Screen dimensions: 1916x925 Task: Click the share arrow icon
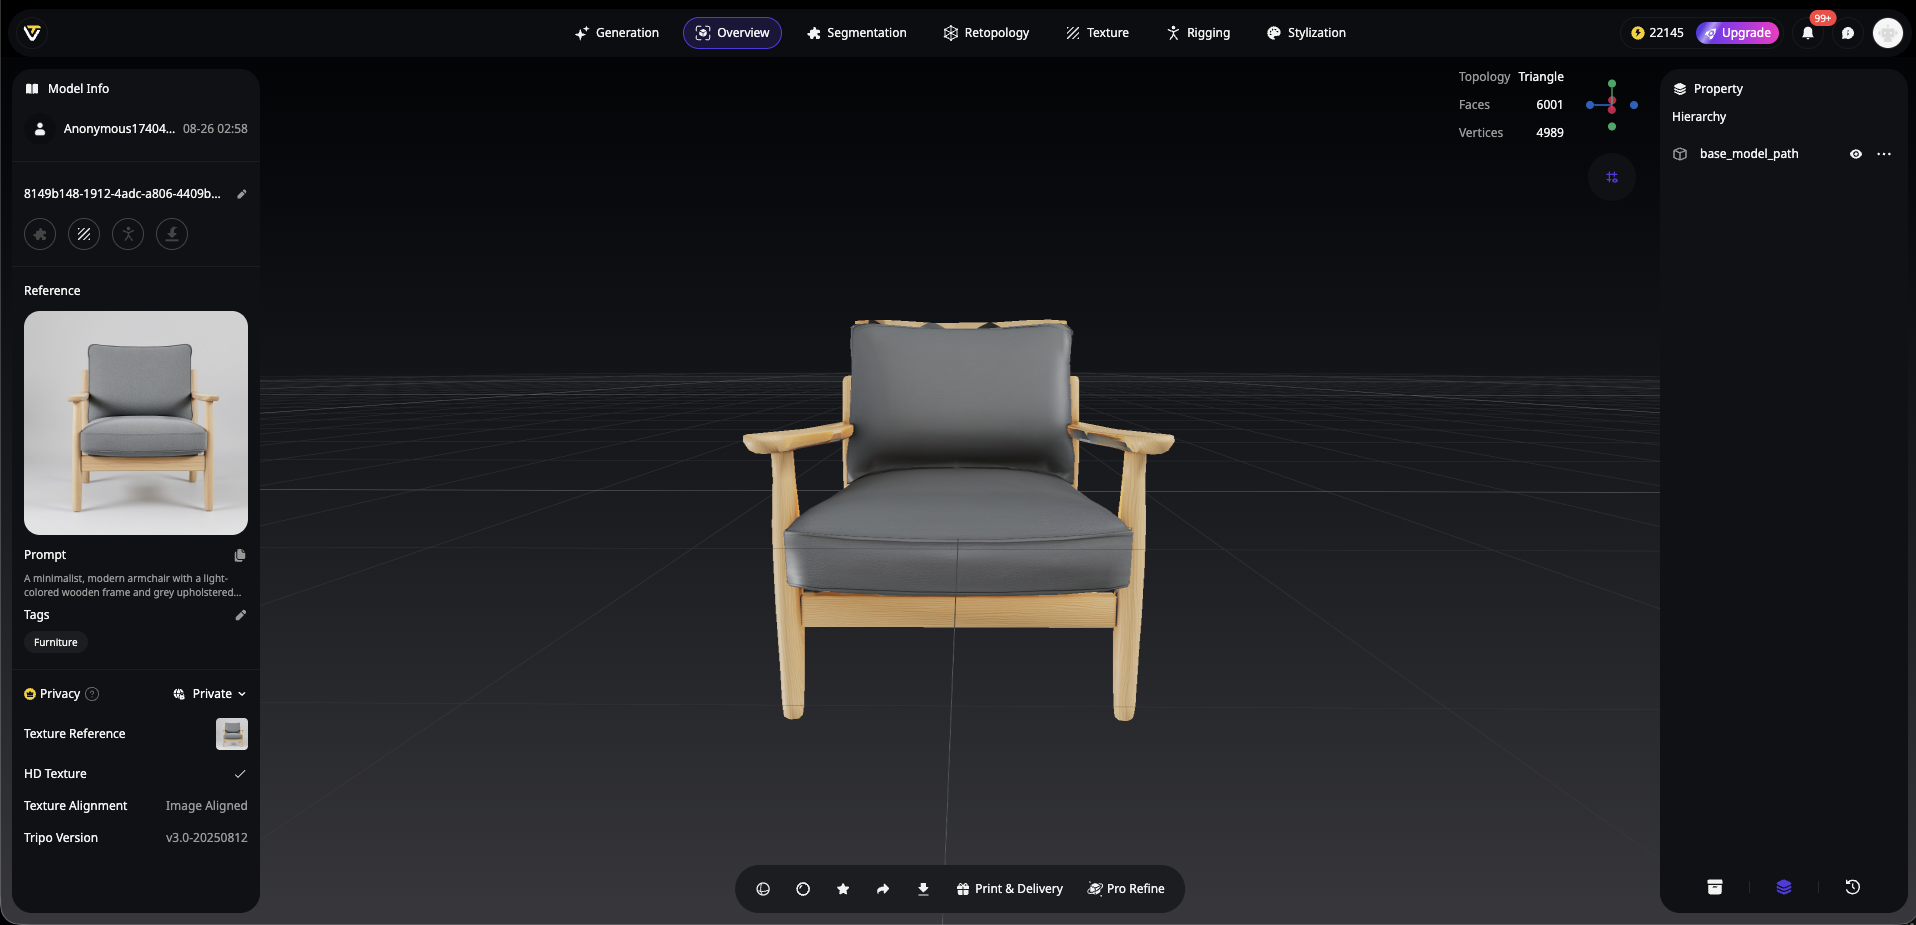[x=883, y=889]
